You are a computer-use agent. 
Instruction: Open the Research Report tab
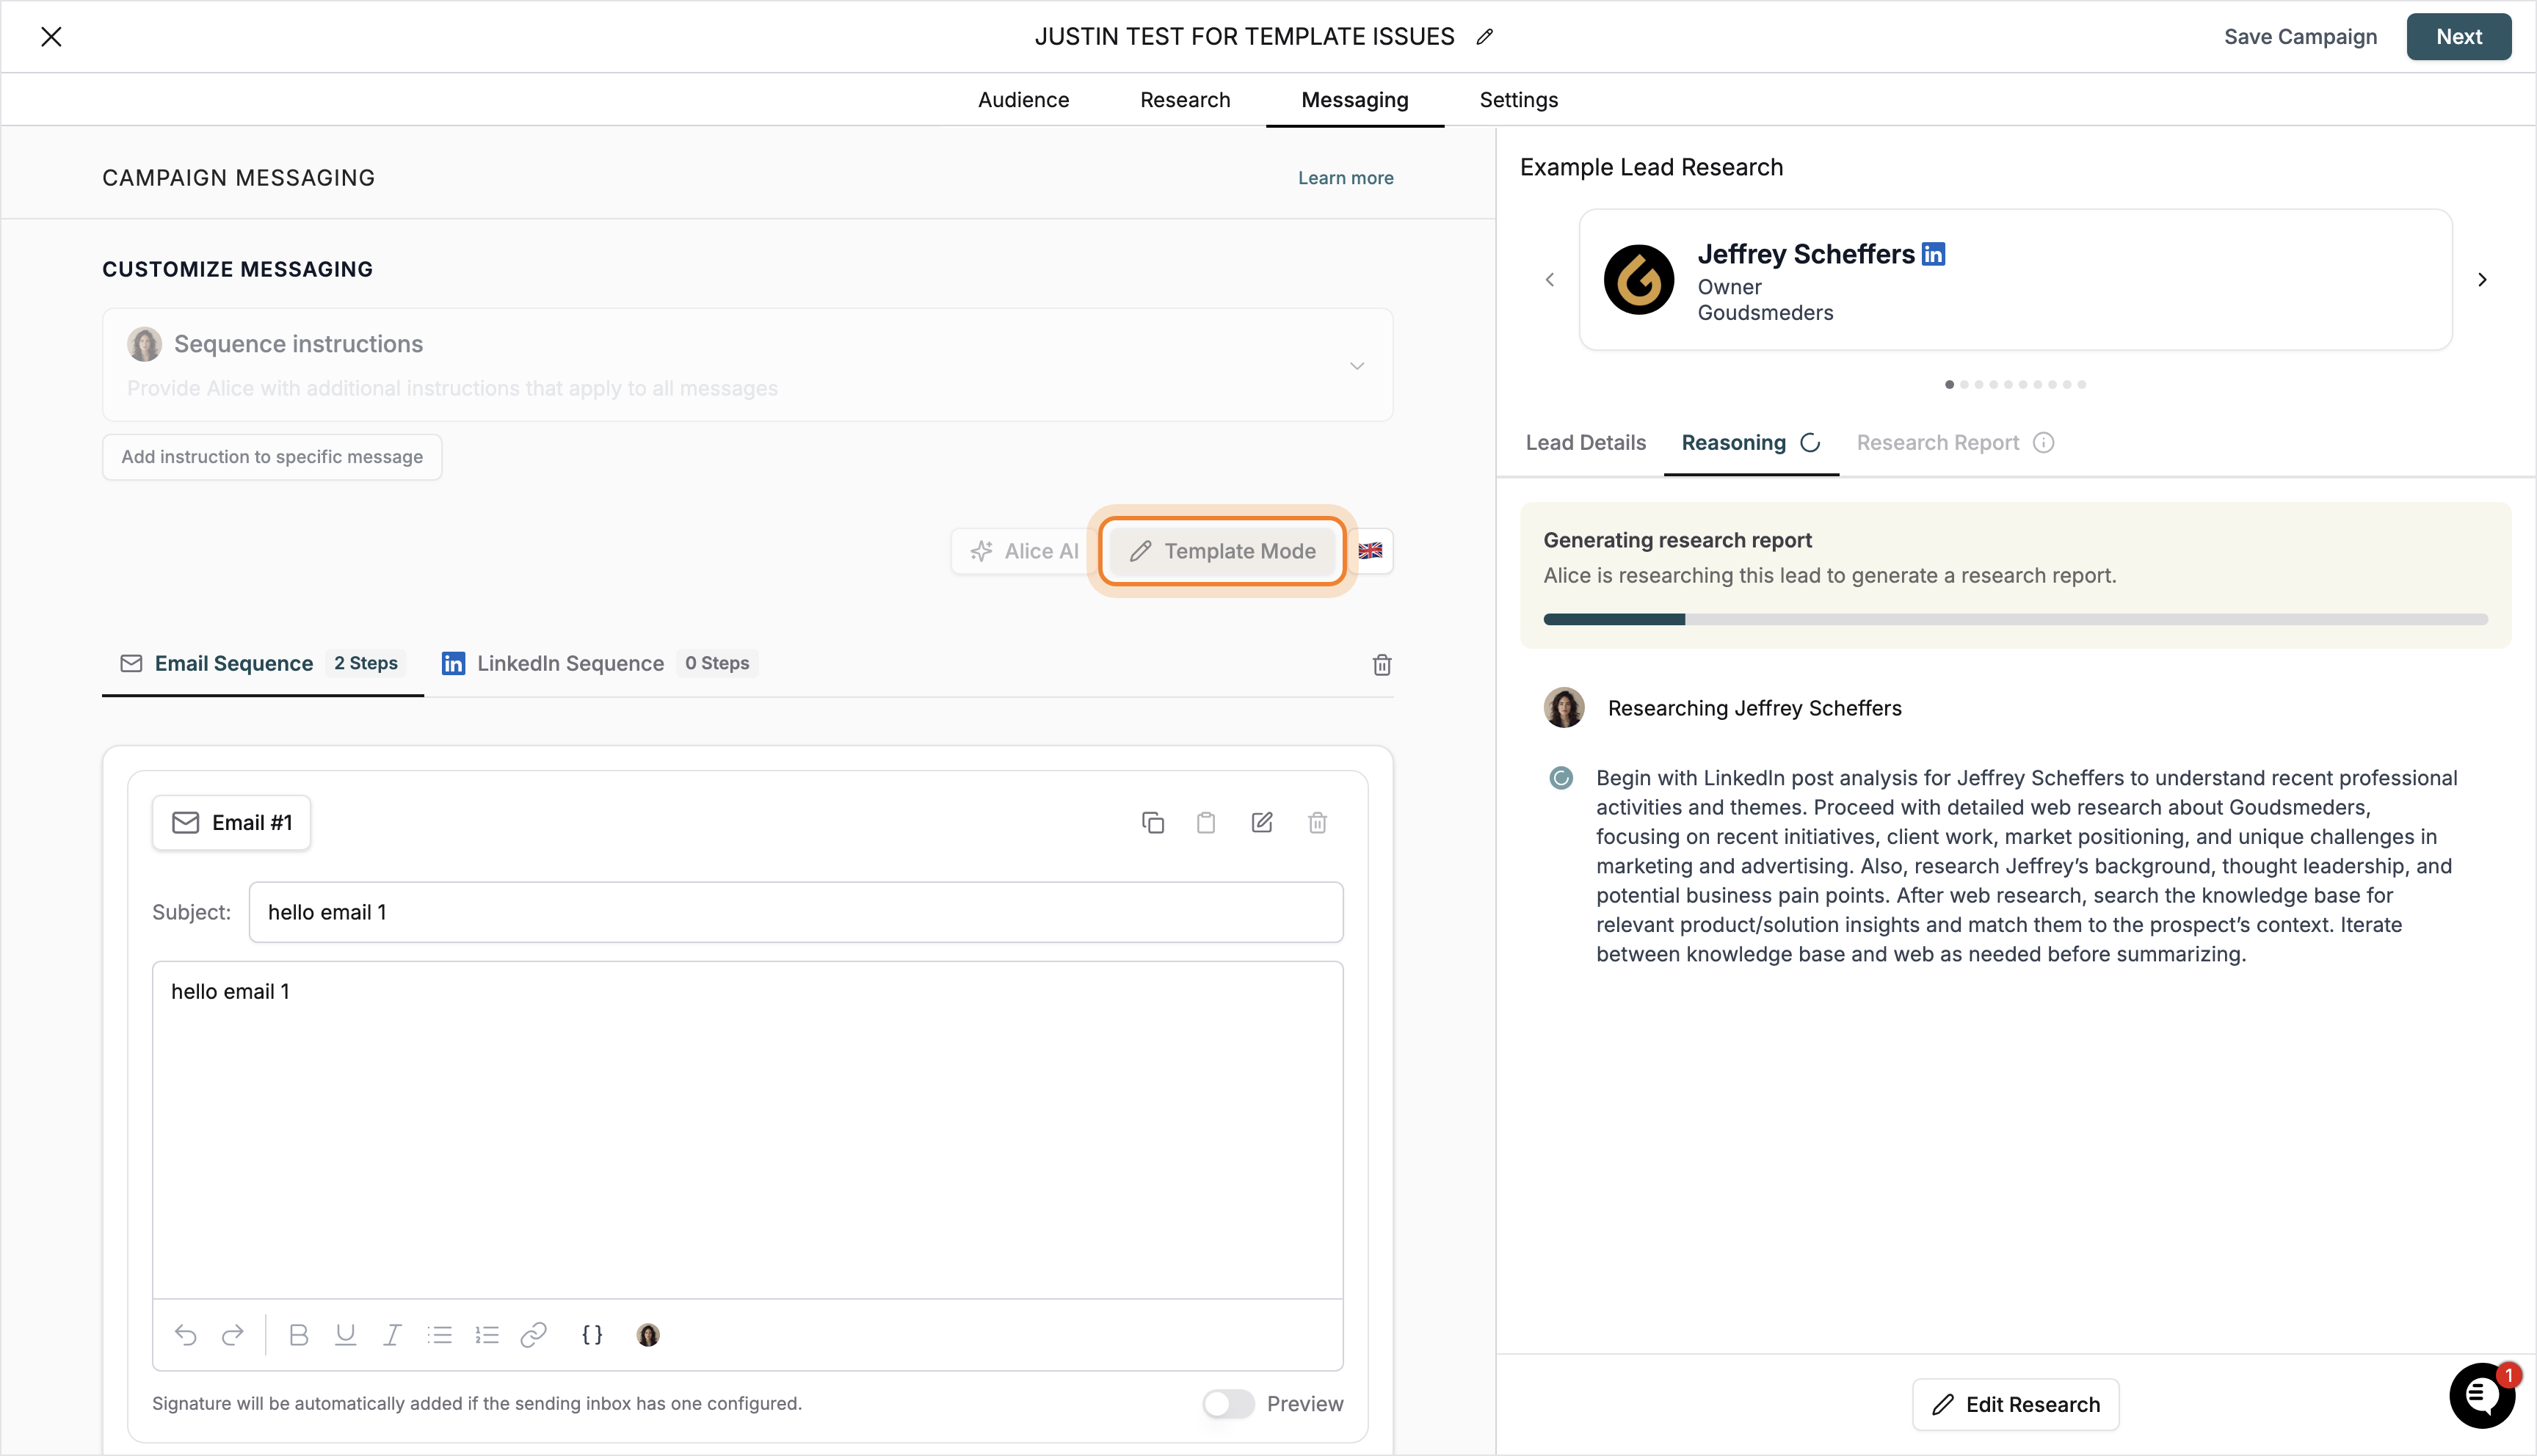pyautogui.click(x=1937, y=442)
